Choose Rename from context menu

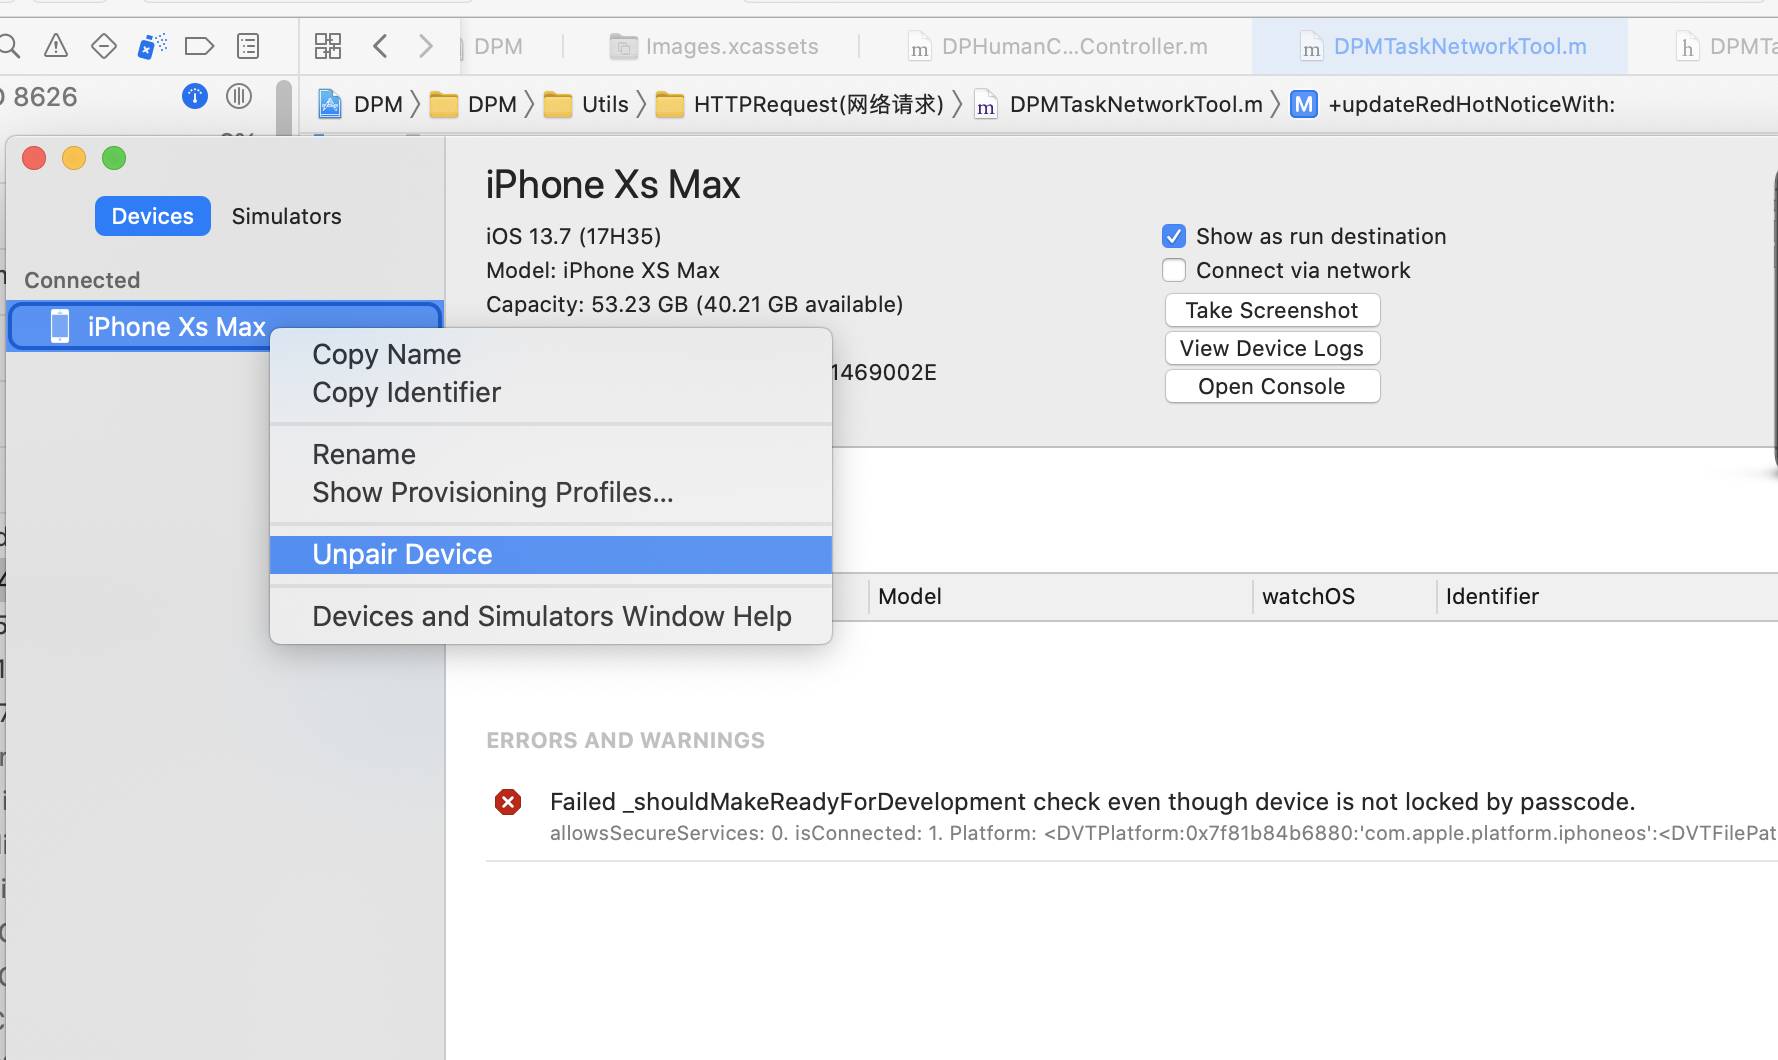coord(551,454)
